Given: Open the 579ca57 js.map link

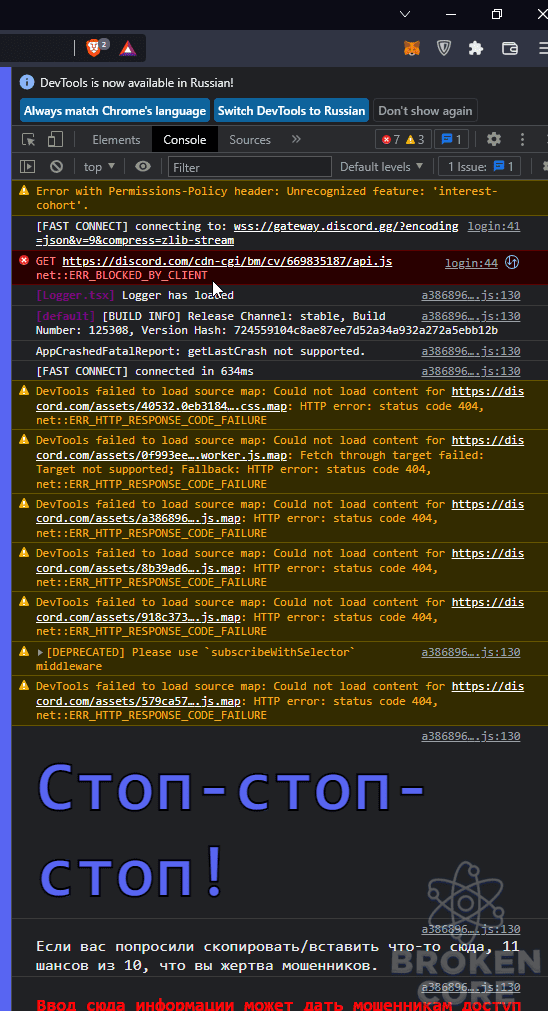Looking at the screenshot, I should pyautogui.click(x=280, y=693).
